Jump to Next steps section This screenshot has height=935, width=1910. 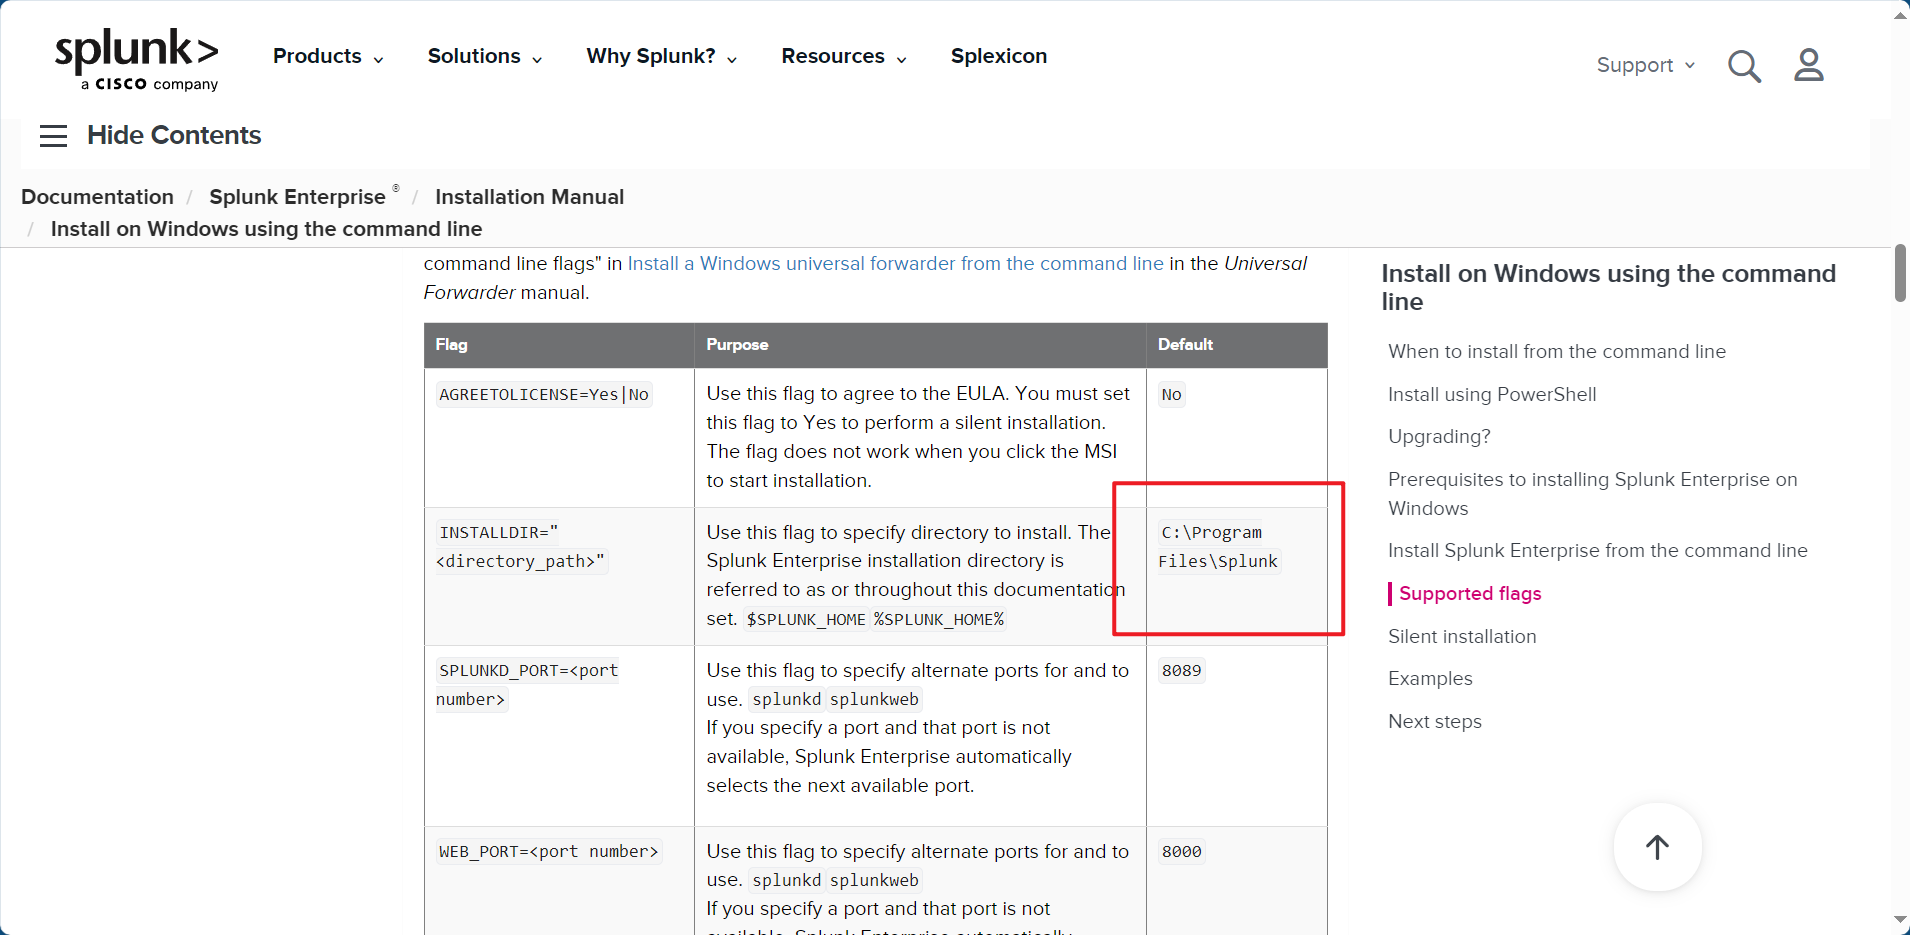pos(1434,721)
